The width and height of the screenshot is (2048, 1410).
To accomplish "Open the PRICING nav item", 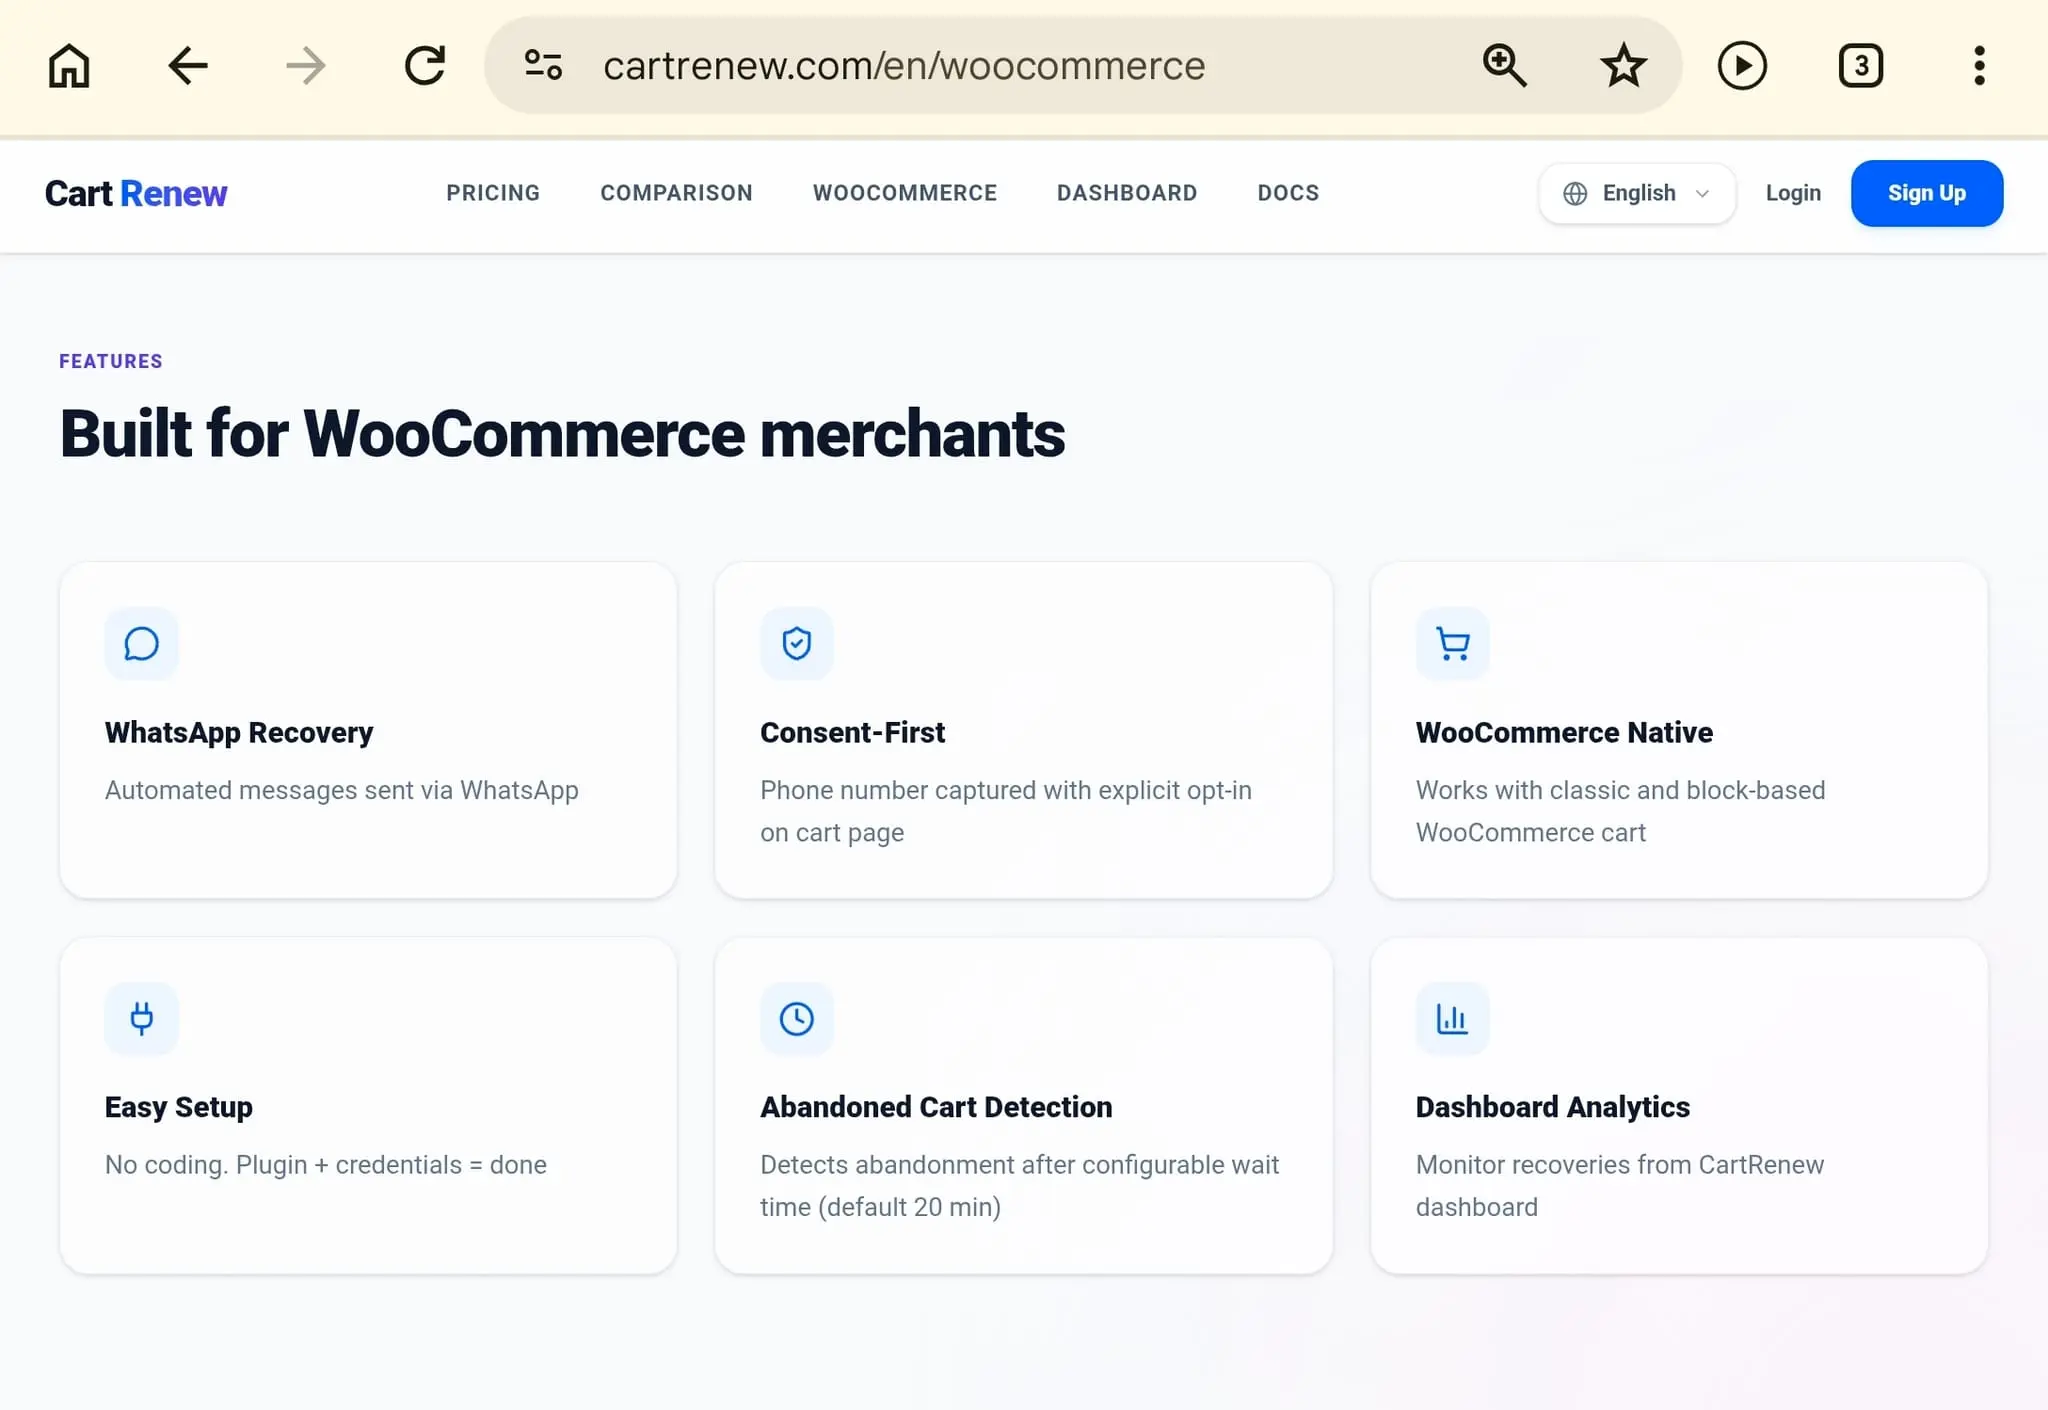I will pos(493,193).
